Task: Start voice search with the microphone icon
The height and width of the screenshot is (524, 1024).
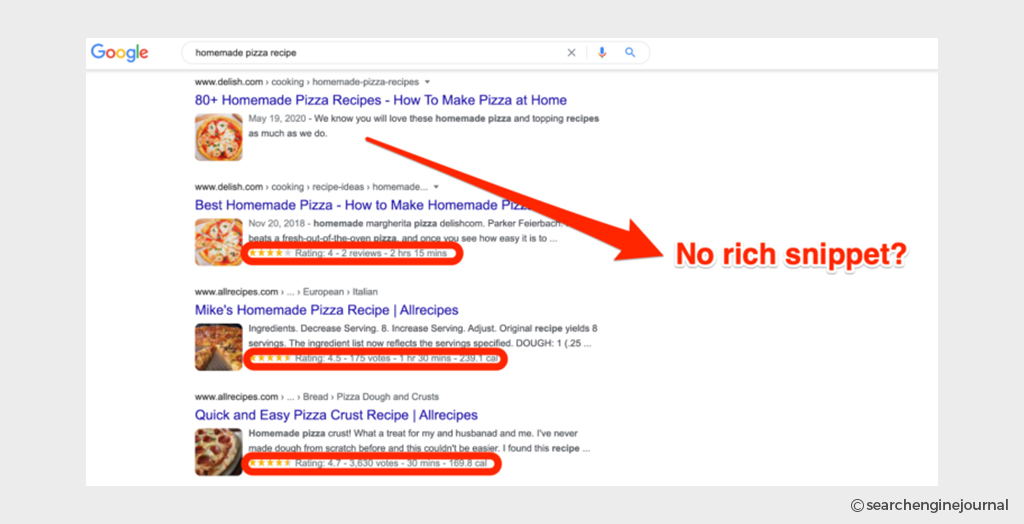Action: (x=602, y=53)
